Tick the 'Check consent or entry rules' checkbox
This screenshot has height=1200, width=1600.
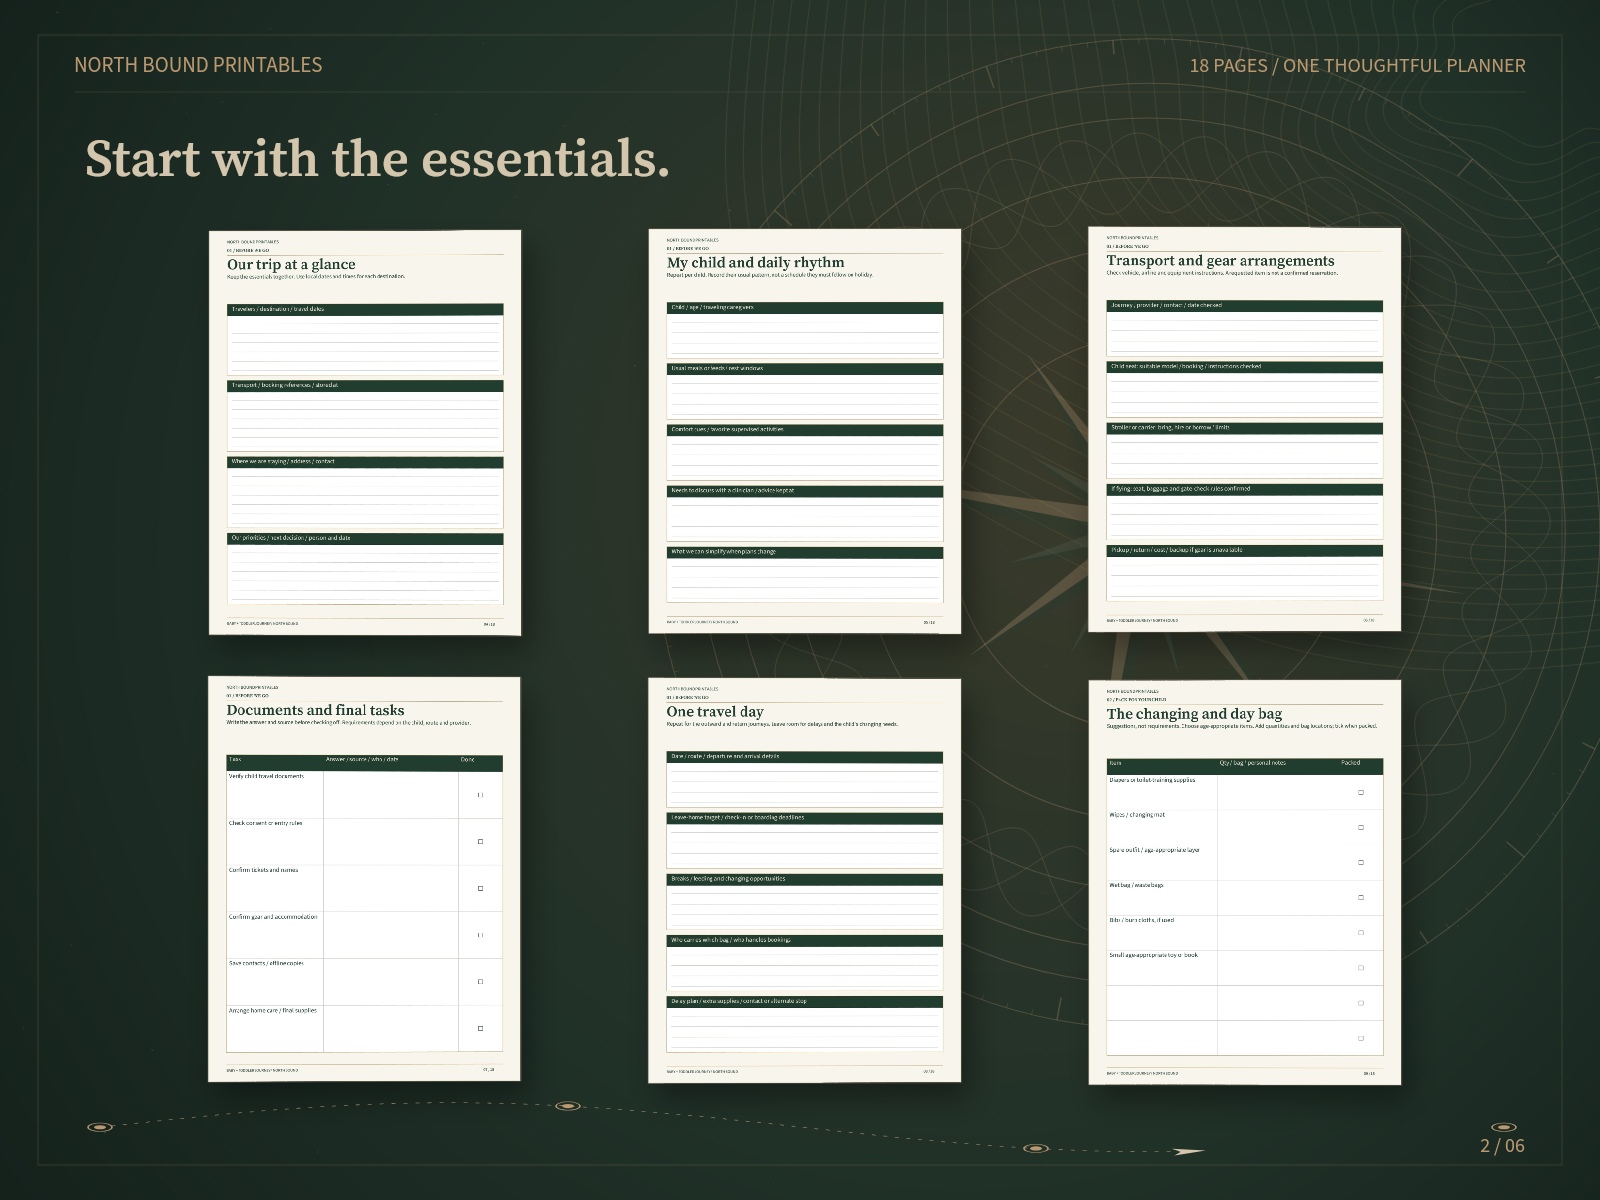coord(480,842)
